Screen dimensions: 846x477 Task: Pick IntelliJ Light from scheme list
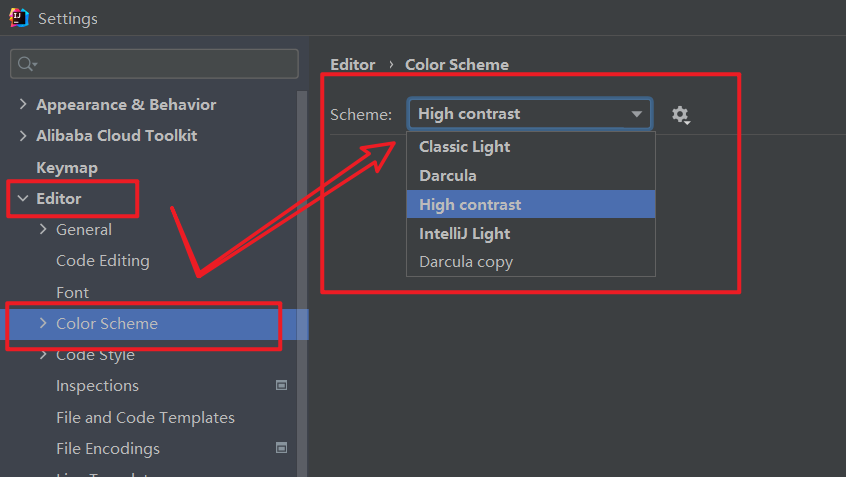coord(465,234)
